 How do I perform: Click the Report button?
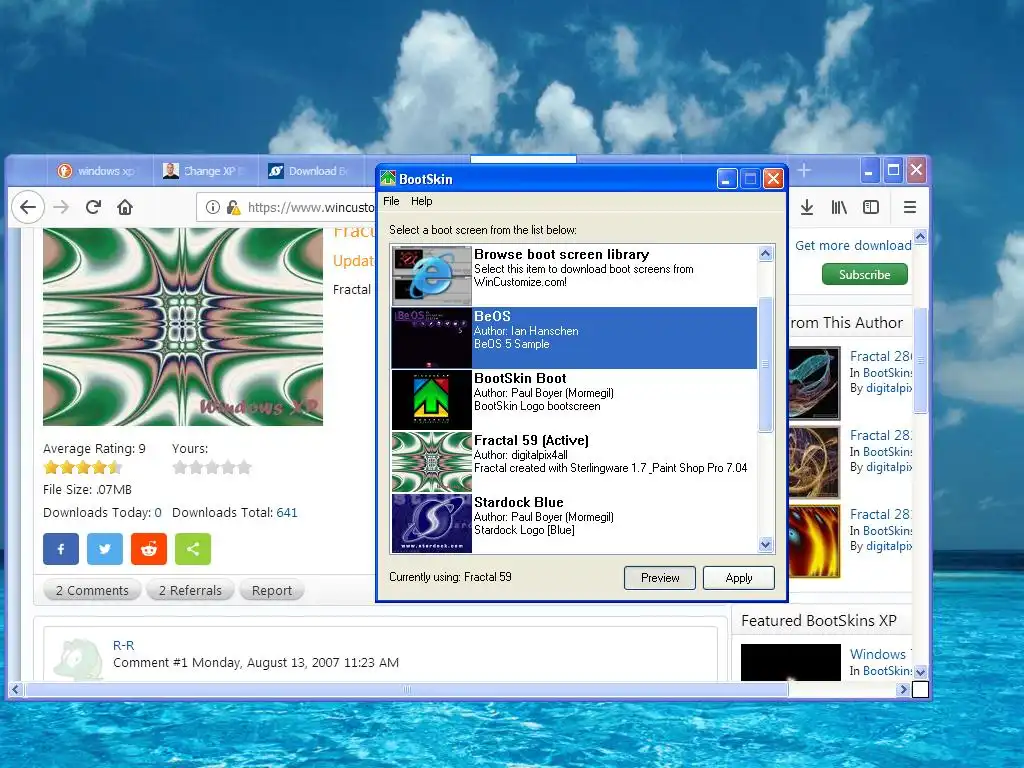tap(272, 590)
